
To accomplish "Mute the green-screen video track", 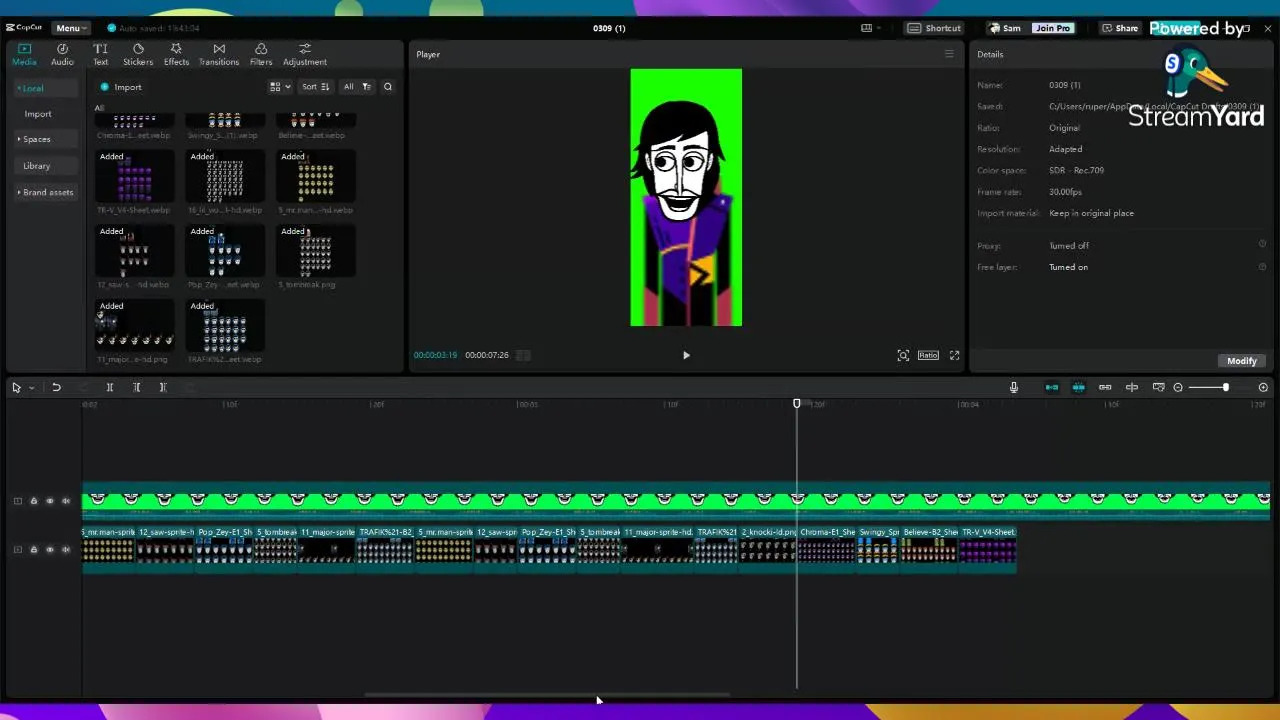I will pos(66,501).
